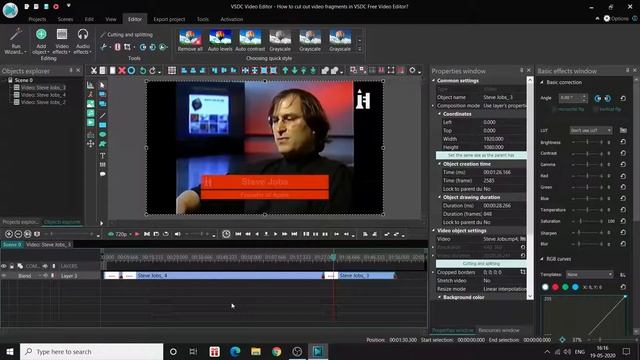Screen dimensions: 640x360
Task: Toggle the eye icon in layers header
Action: click(x=4, y=266)
